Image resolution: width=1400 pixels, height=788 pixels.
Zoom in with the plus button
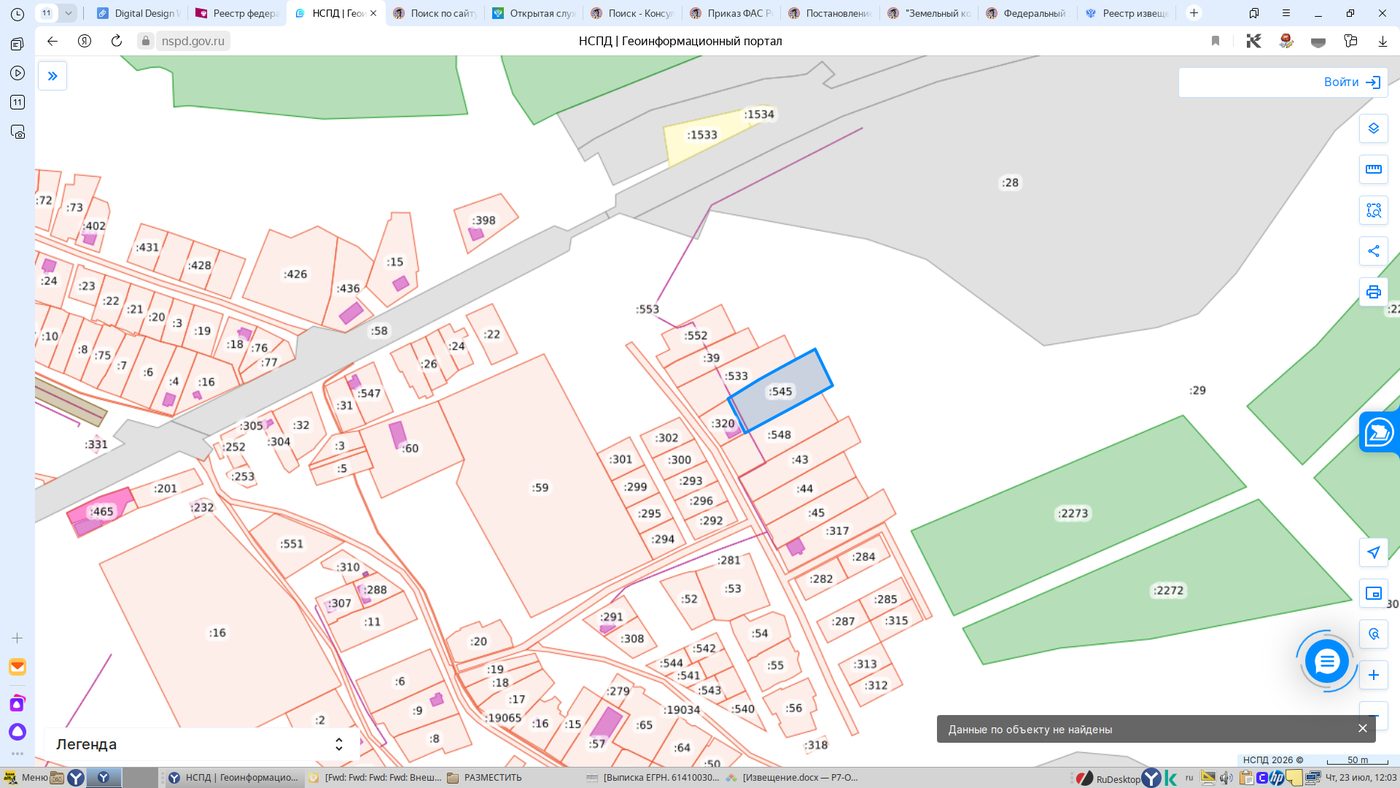click(x=1373, y=675)
